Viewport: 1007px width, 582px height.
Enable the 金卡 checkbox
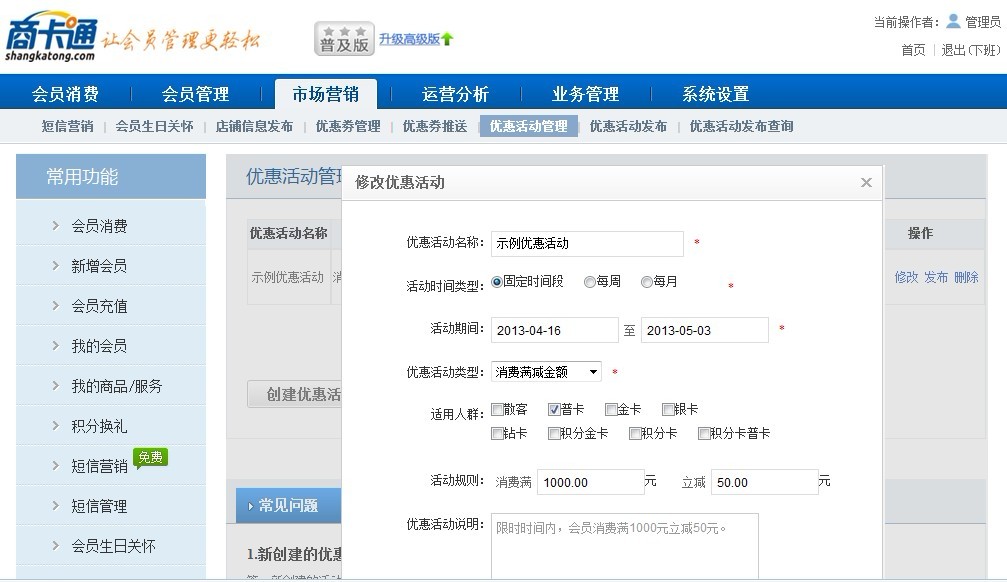tap(611, 409)
